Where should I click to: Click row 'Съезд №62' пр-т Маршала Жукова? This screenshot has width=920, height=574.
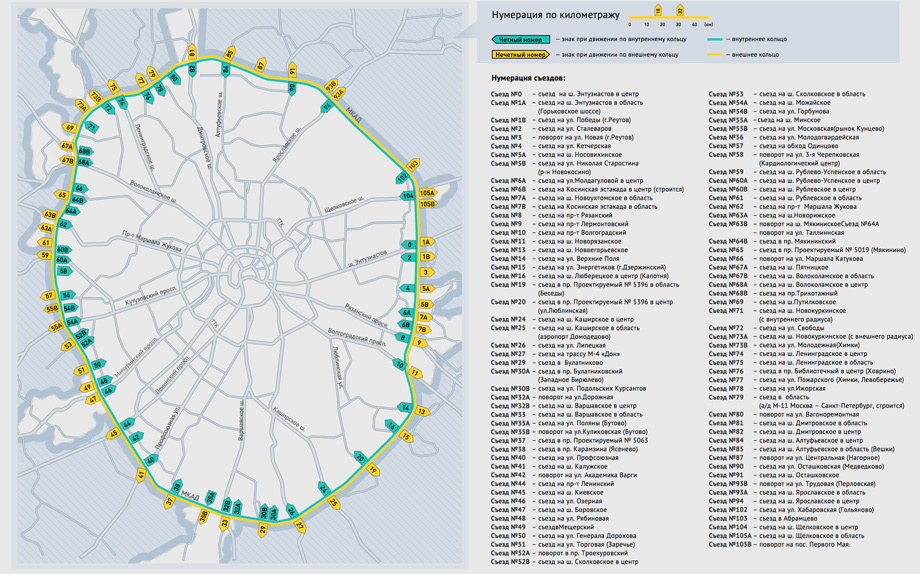tap(784, 207)
